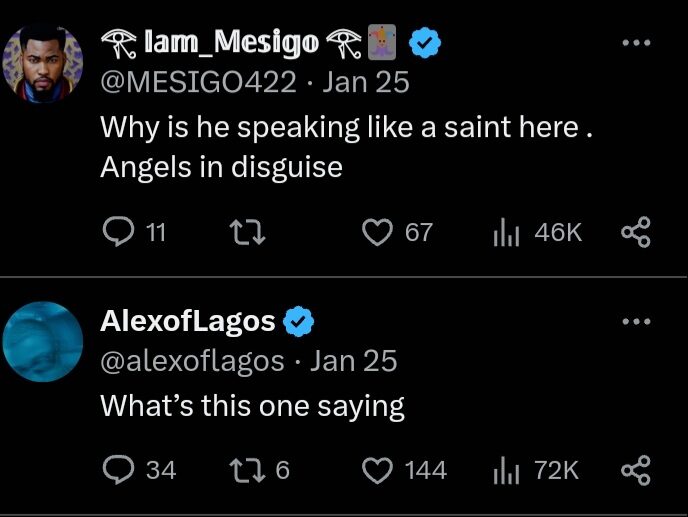This screenshot has width=688, height=517.
Task: Open more options for AlexofLagos's tweet
Action: (636, 322)
